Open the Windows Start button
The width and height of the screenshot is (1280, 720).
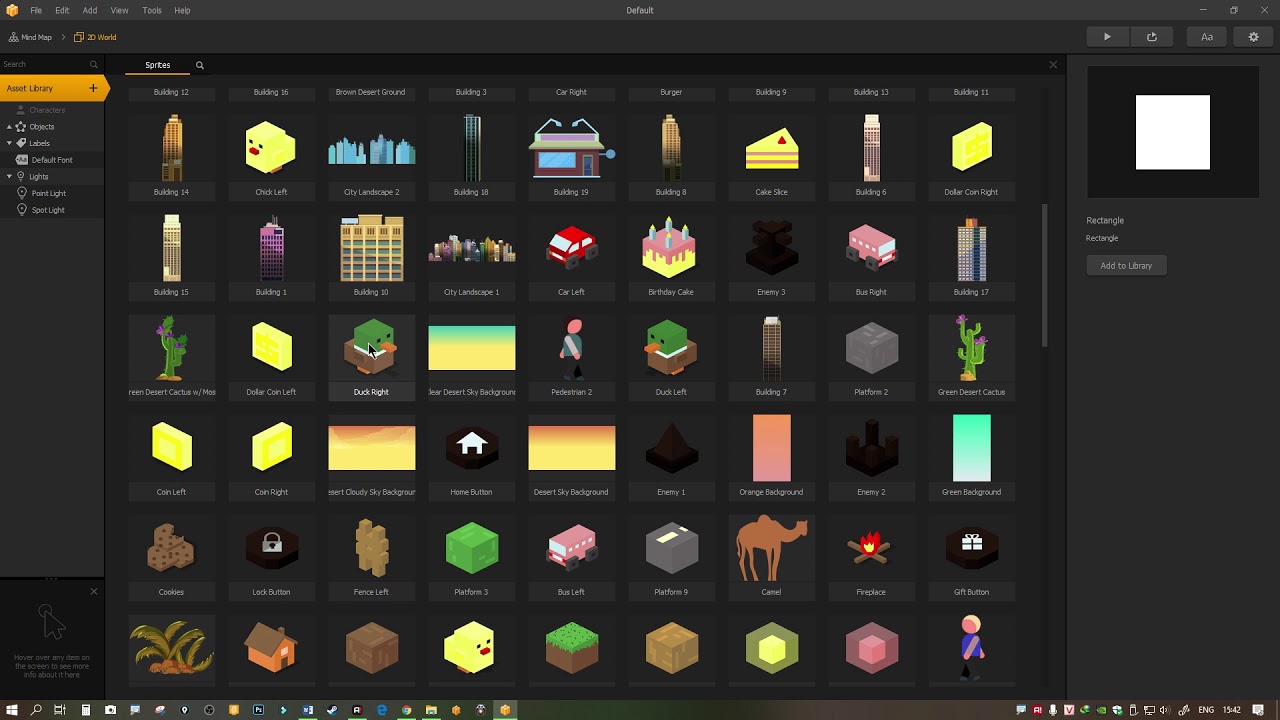click(x=12, y=710)
